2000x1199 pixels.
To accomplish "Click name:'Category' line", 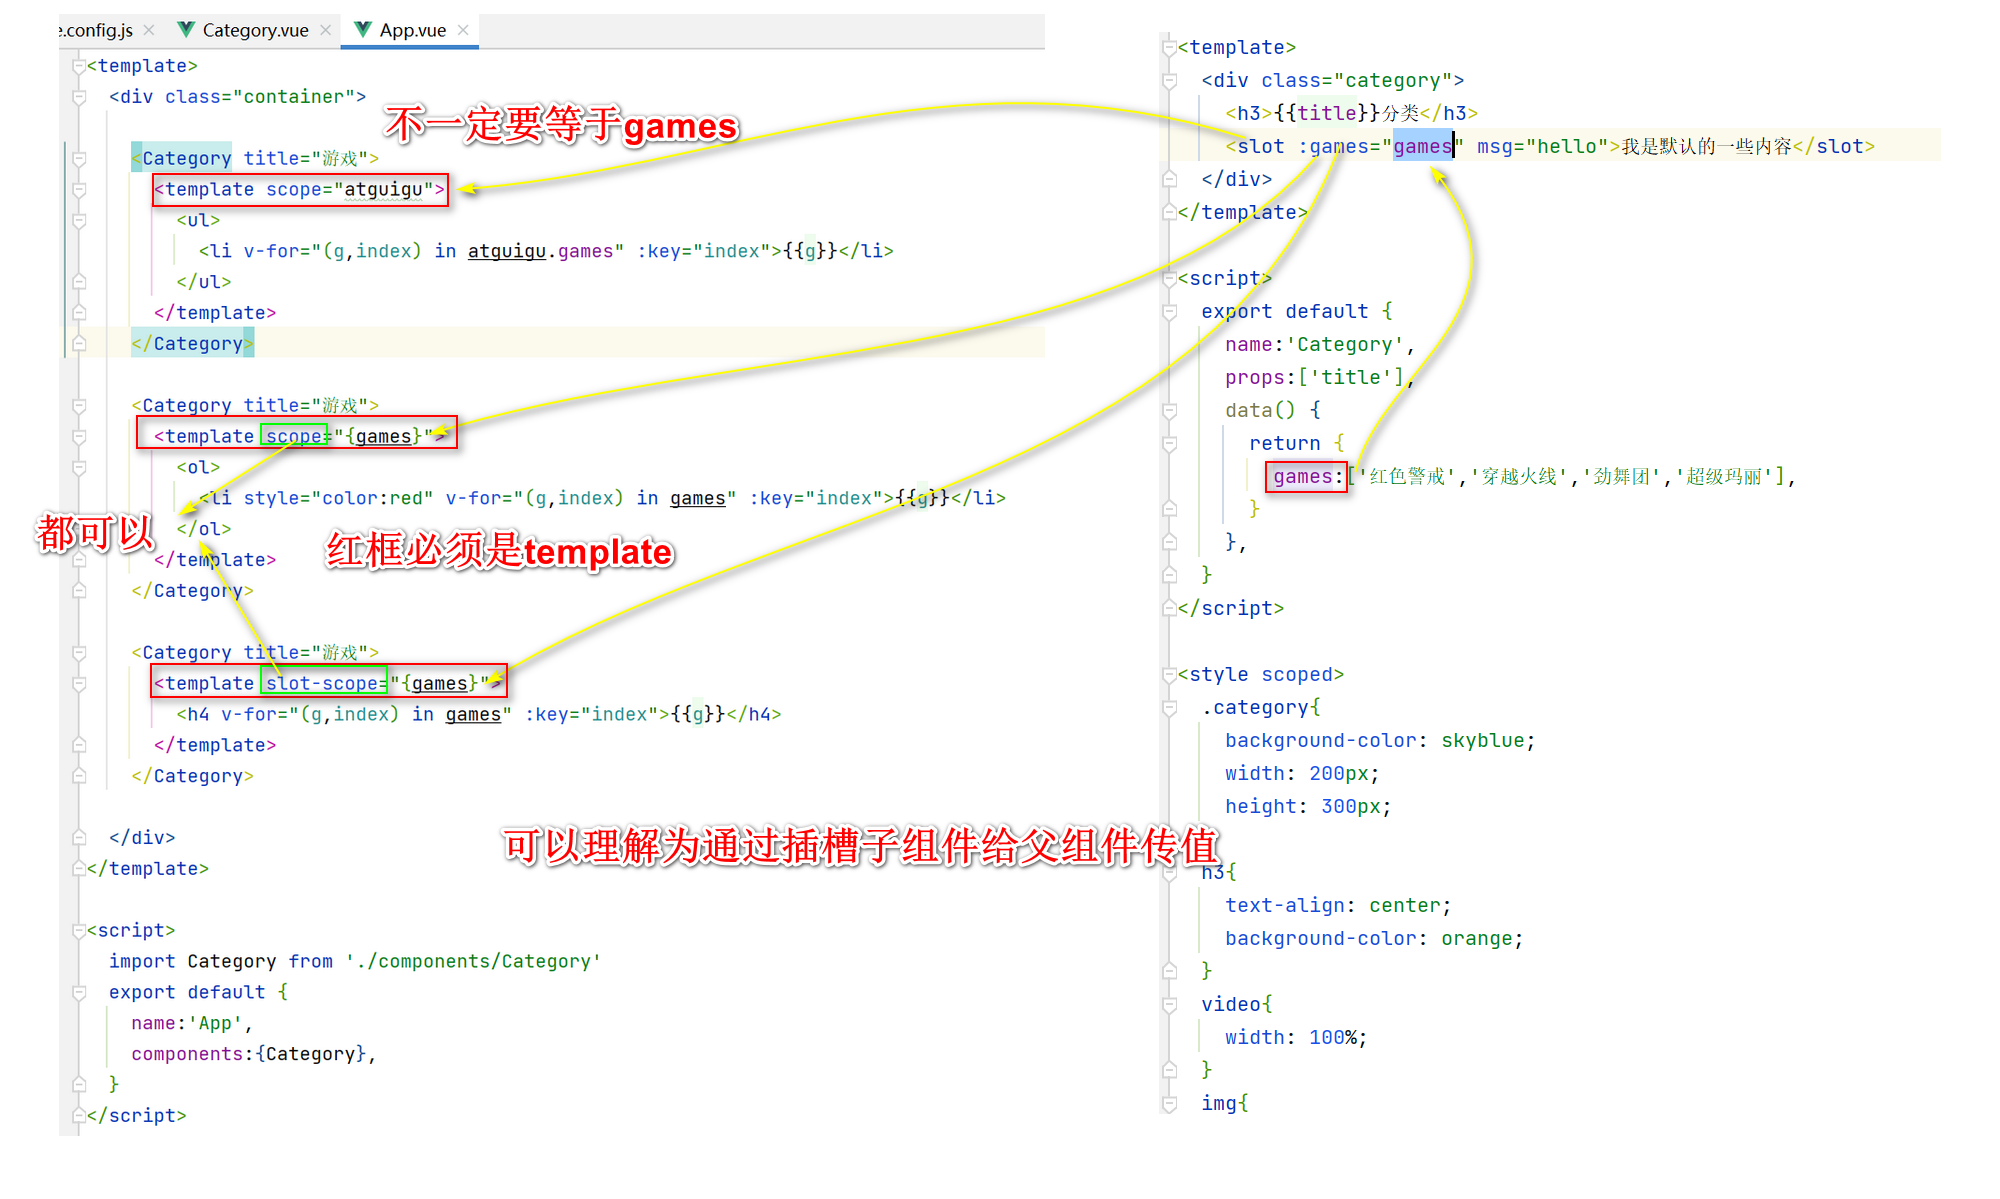I will pos(1320,344).
